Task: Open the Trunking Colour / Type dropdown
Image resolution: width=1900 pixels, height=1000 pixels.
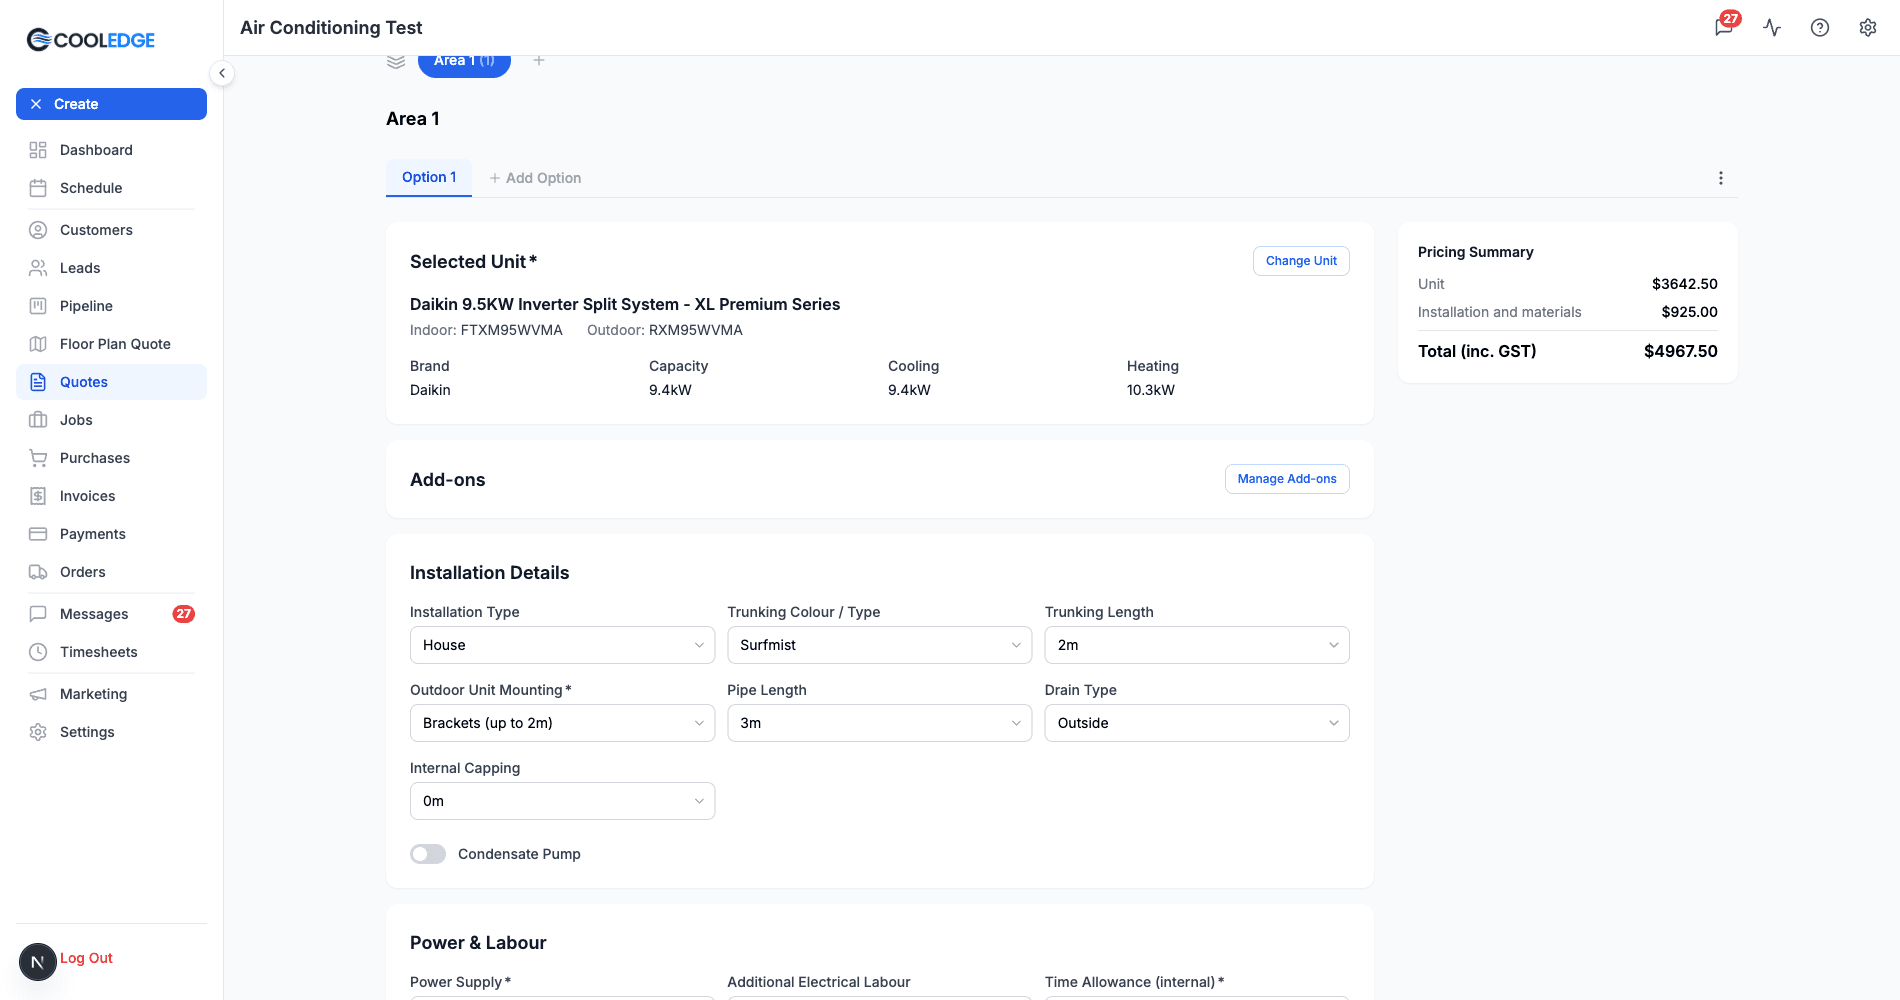Action: click(880, 645)
